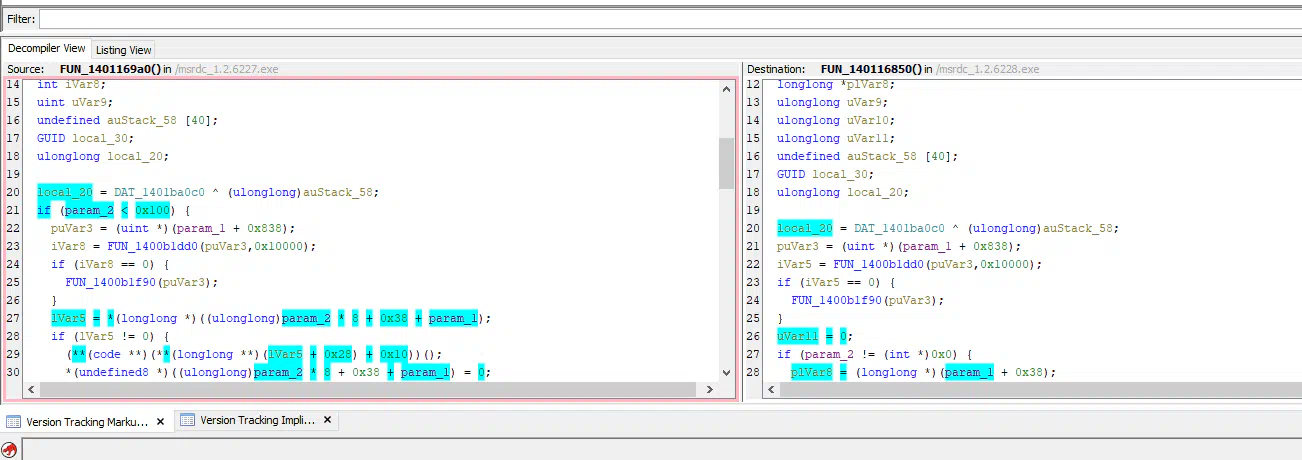Switch to the Decompiler View tab
Image resolution: width=1302 pixels, height=460 pixels.
point(47,48)
